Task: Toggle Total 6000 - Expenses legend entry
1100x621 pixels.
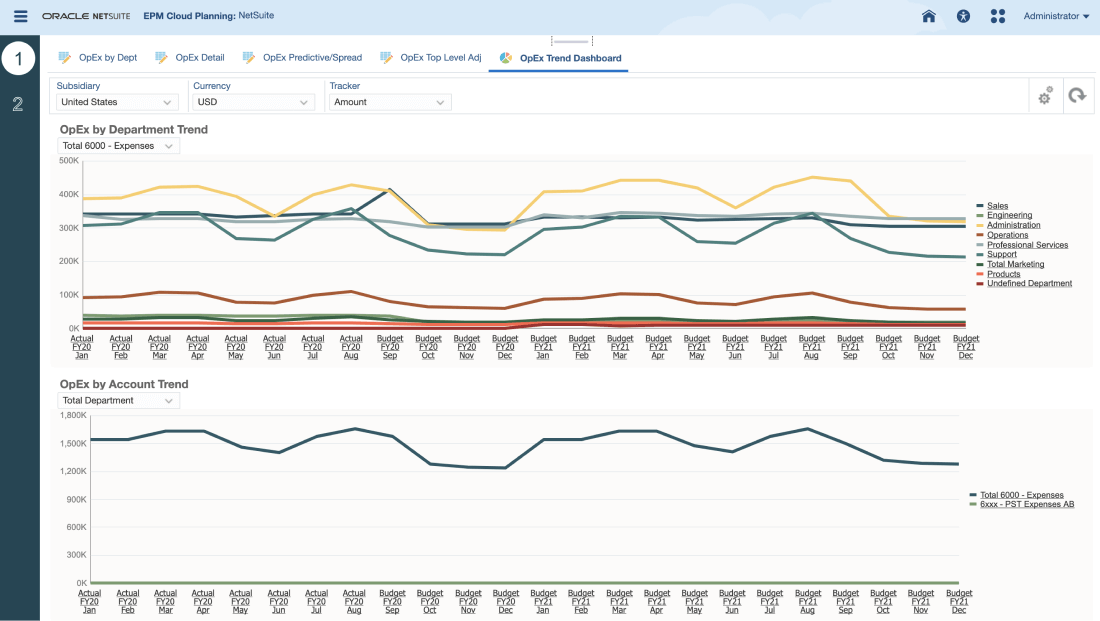Action: (1021, 495)
